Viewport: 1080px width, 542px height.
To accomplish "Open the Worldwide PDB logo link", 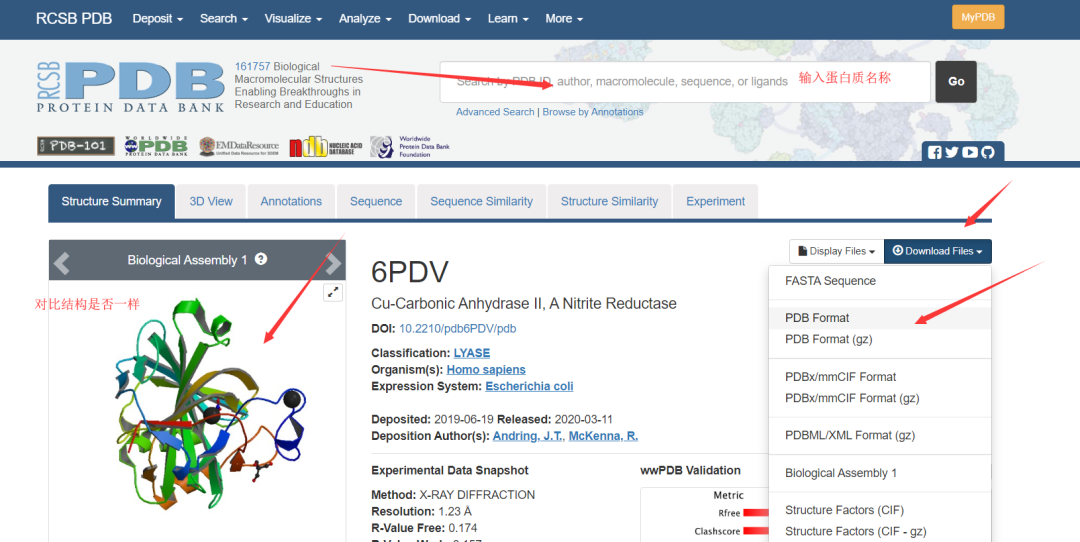I will click(156, 146).
